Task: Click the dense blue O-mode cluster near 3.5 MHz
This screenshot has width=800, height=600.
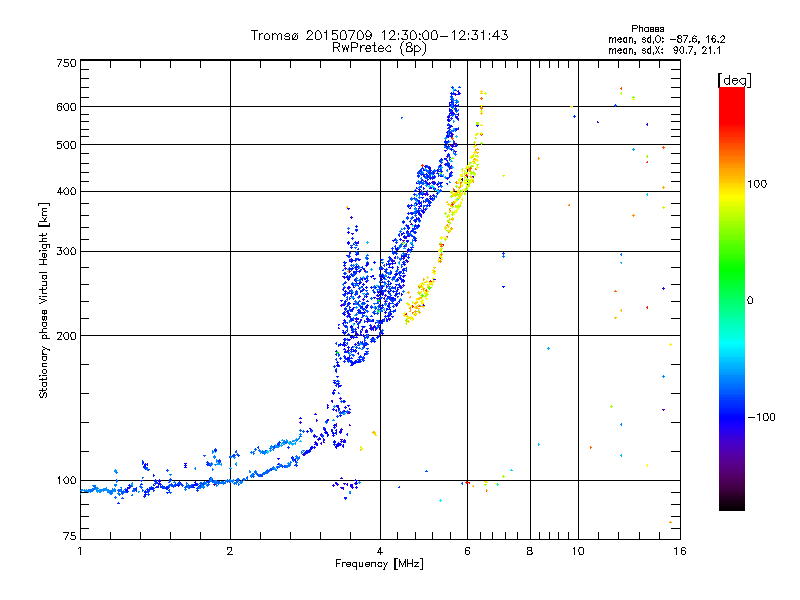Action: pos(357,306)
